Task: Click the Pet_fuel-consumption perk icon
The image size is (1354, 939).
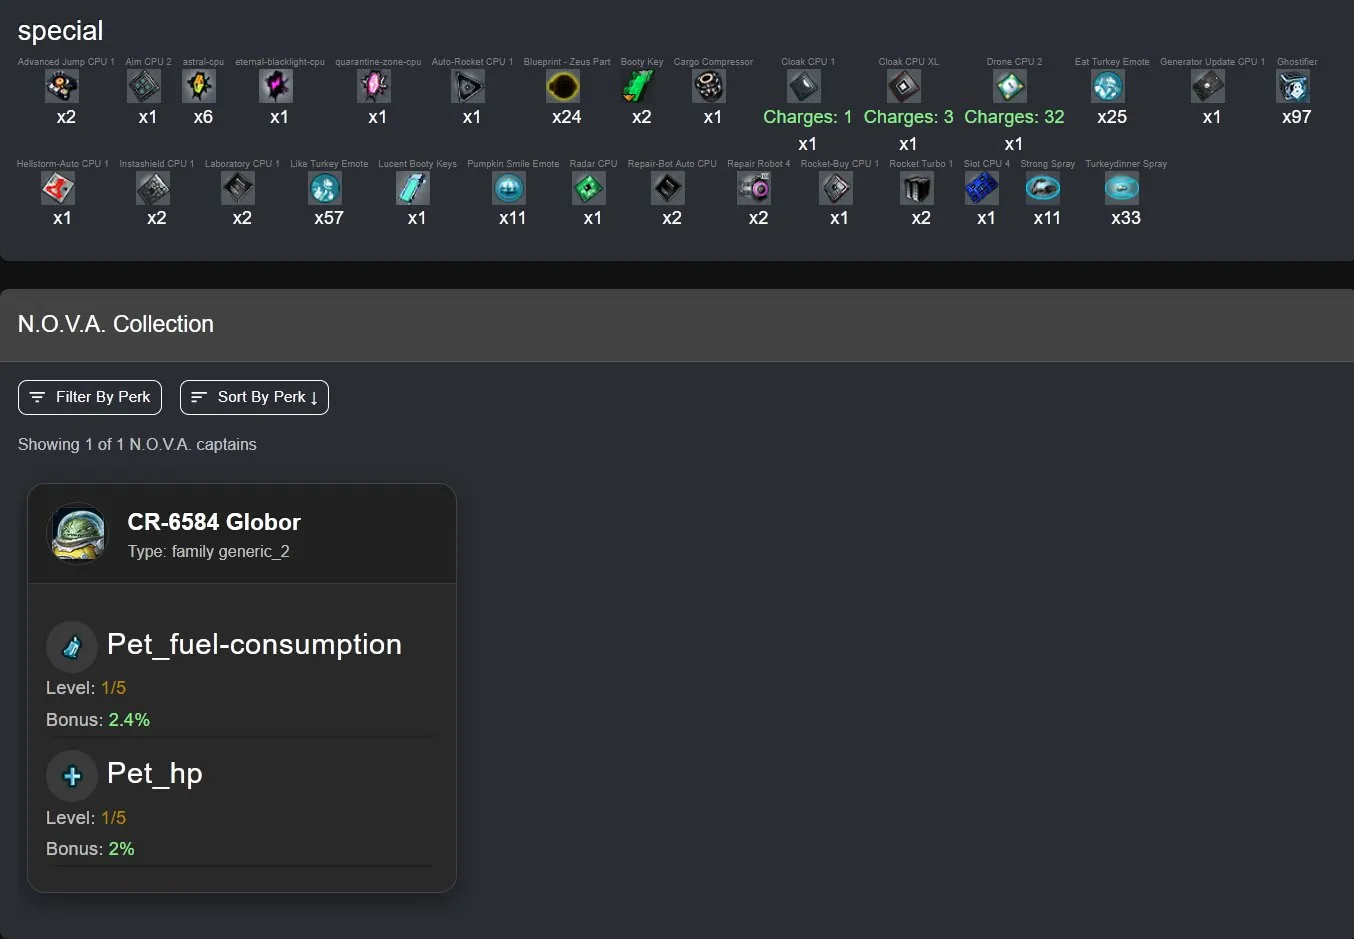Action: point(72,647)
